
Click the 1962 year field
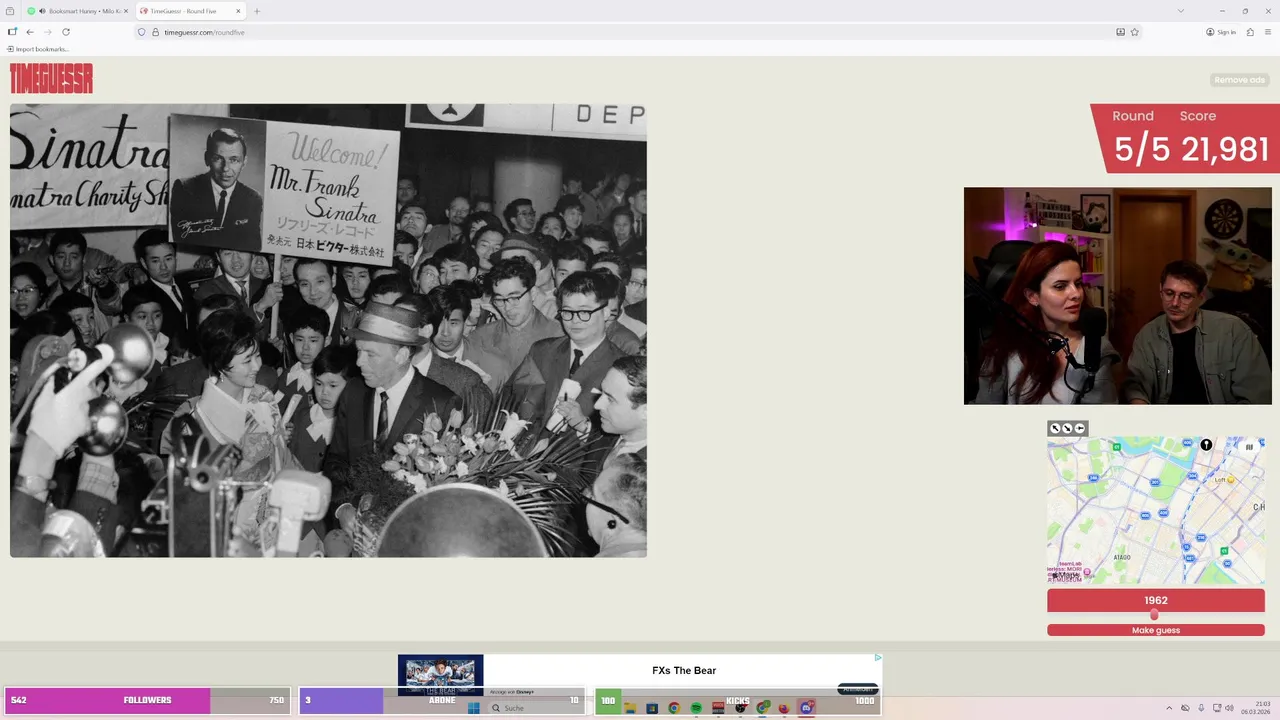pyautogui.click(x=1156, y=600)
